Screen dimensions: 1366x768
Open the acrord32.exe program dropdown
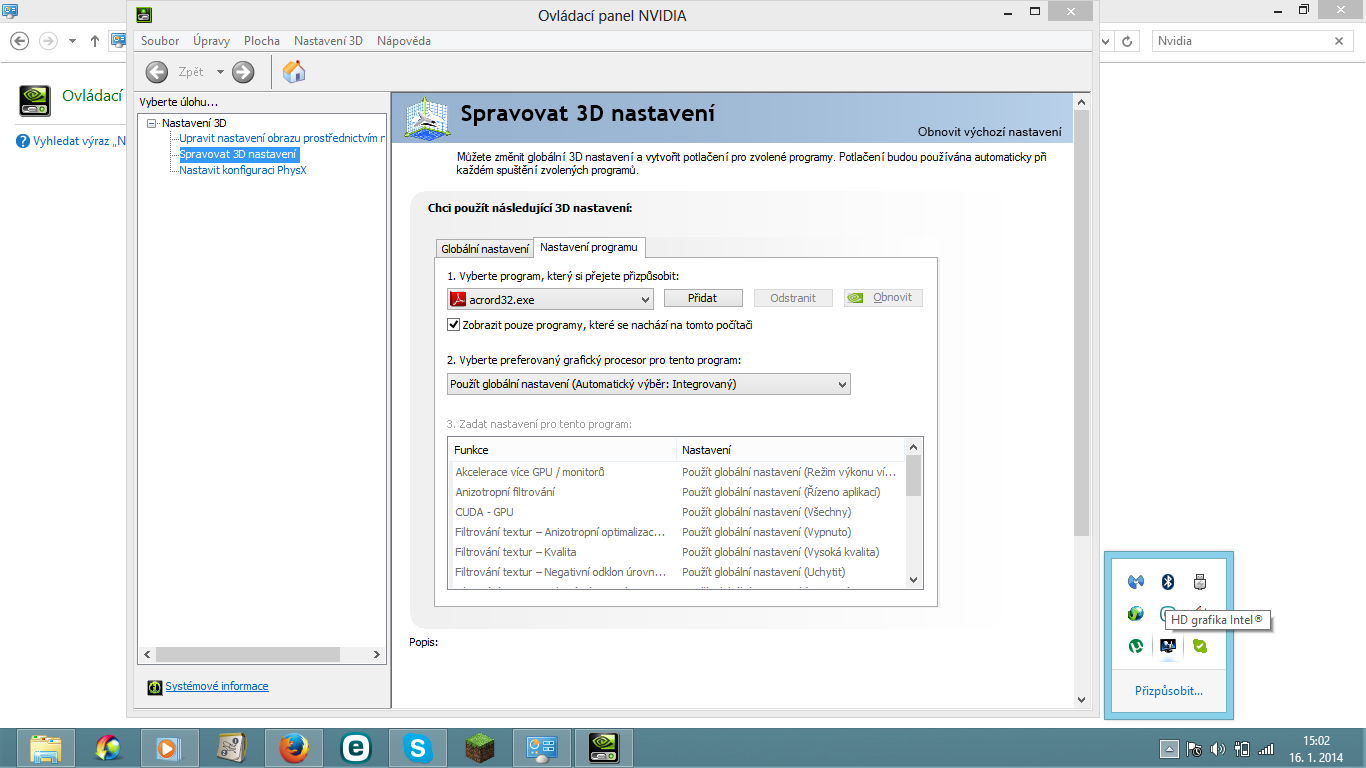(x=550, y=298)
